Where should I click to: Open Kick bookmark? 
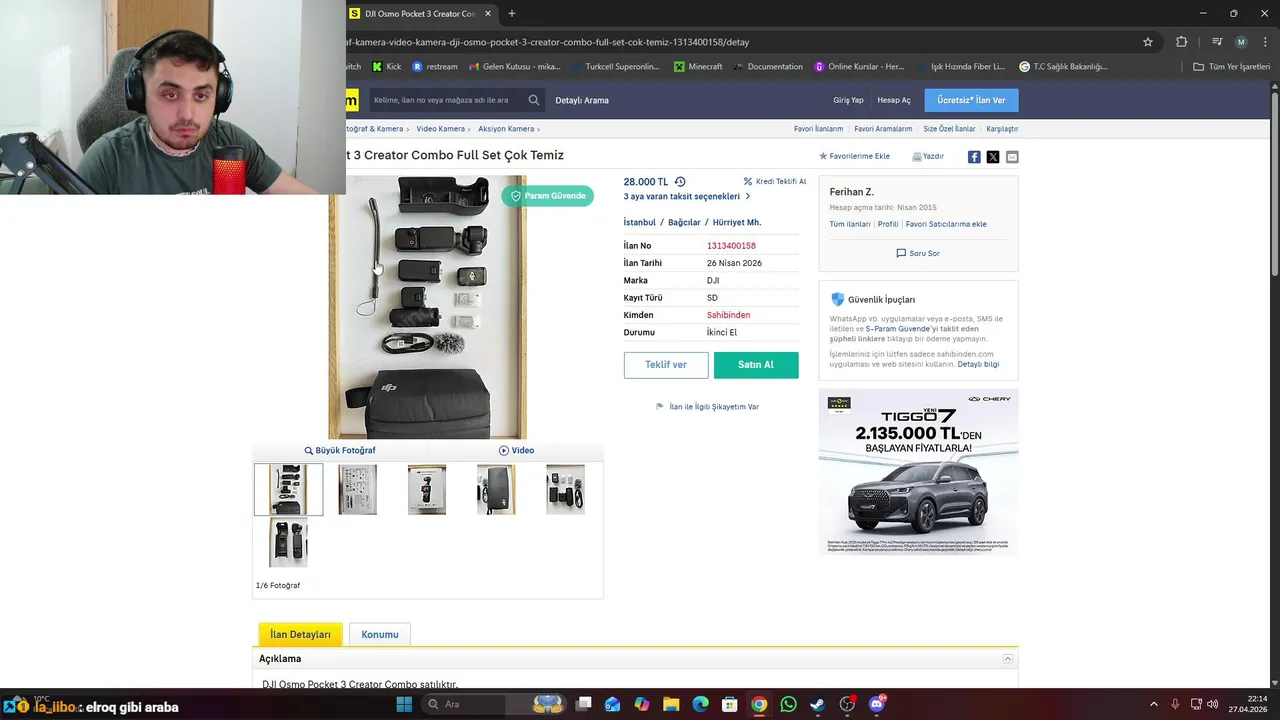point(386,67)
